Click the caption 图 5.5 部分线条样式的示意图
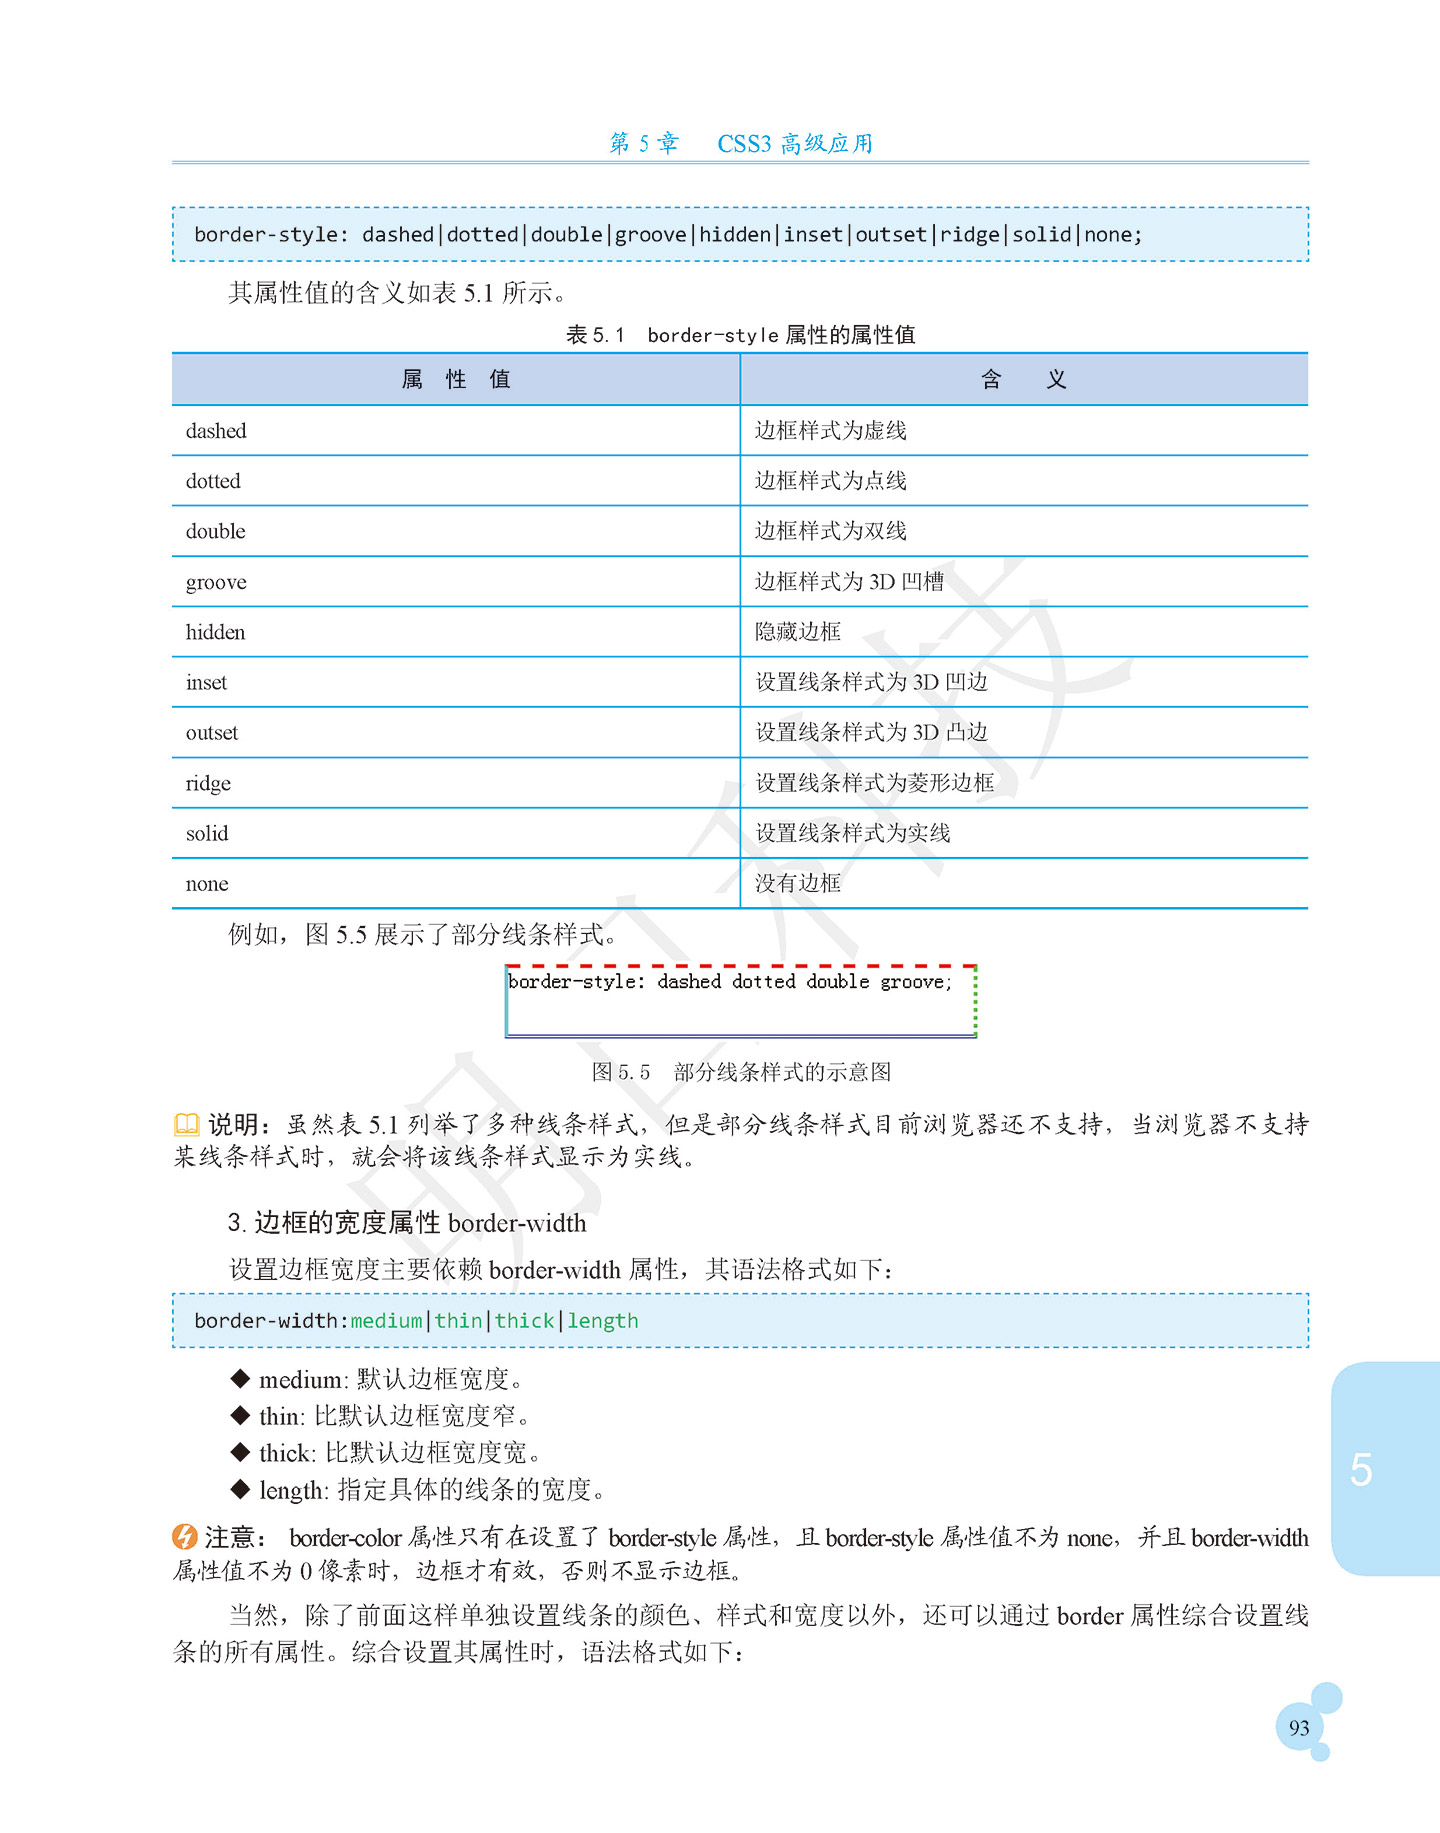This screenshot has height=1833, width=1440. point(741,1072)
